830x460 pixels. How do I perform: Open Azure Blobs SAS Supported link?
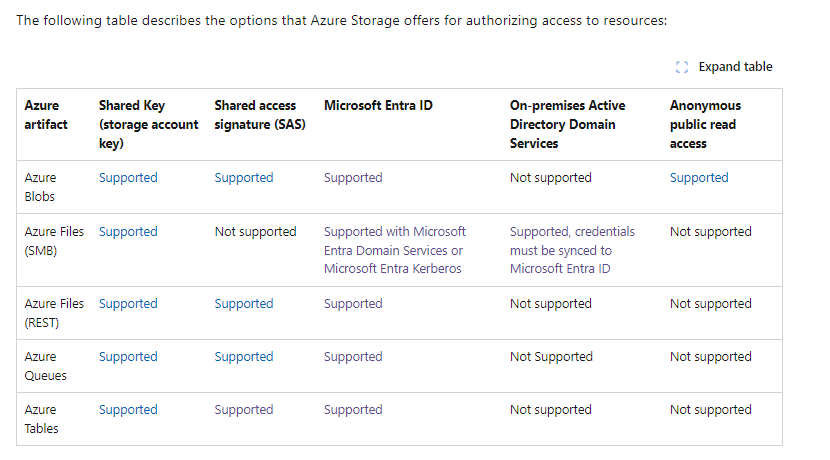[244, 177]
